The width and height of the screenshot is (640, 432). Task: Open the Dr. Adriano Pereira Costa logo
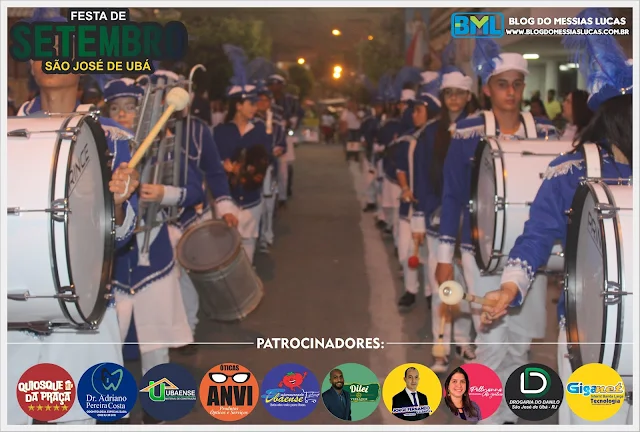click(x=107, y=392)
